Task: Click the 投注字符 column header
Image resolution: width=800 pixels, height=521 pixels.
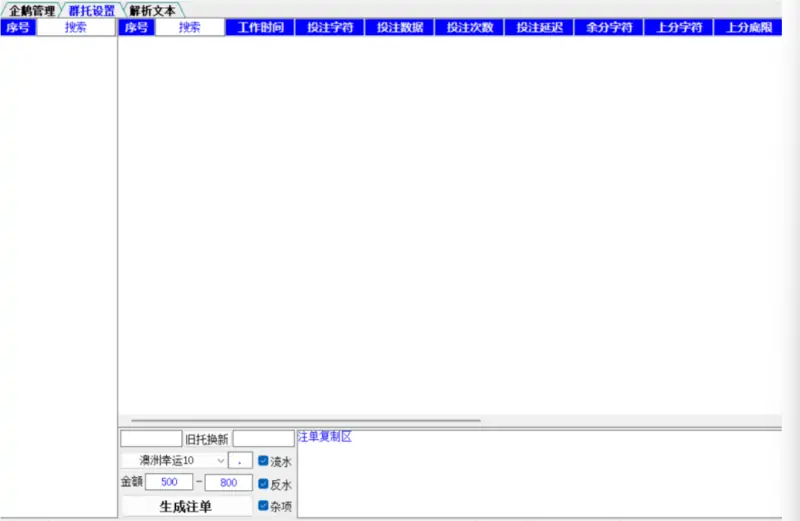Action: pos(330,28)
